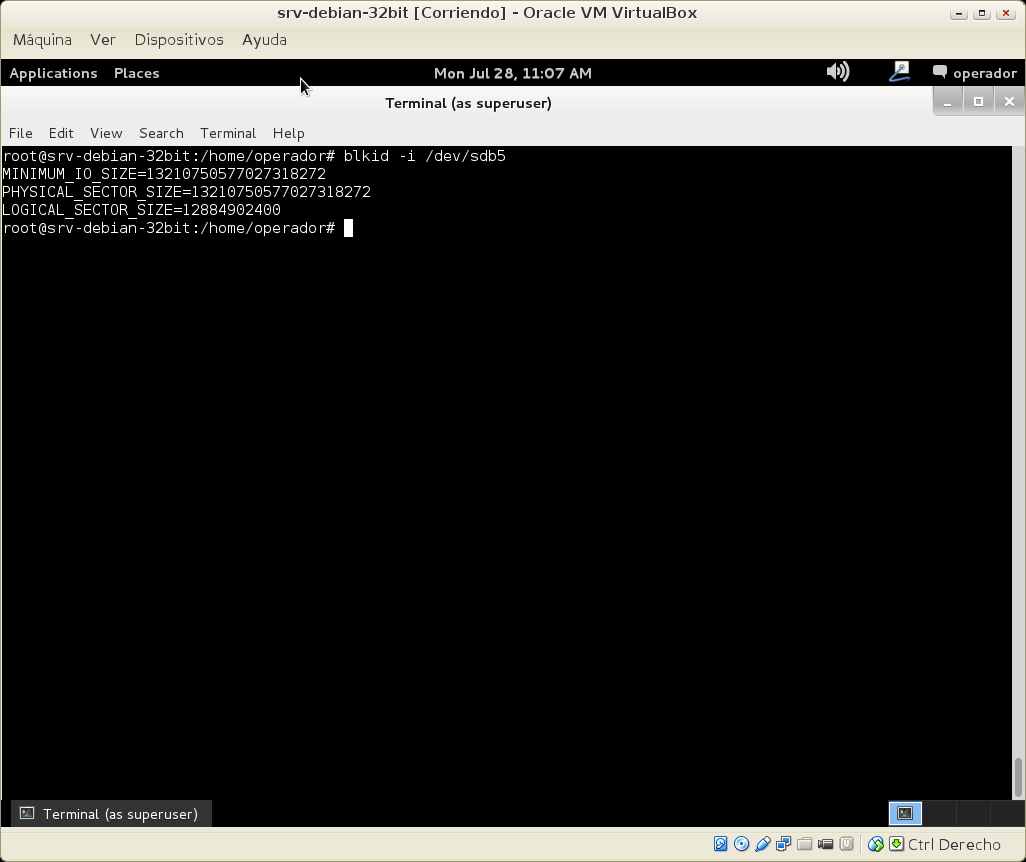Image resolution: width=1026 pixels, height=862 pixels.
Task: Click the hard disk activity icon
Action: [x=720, y=844]
